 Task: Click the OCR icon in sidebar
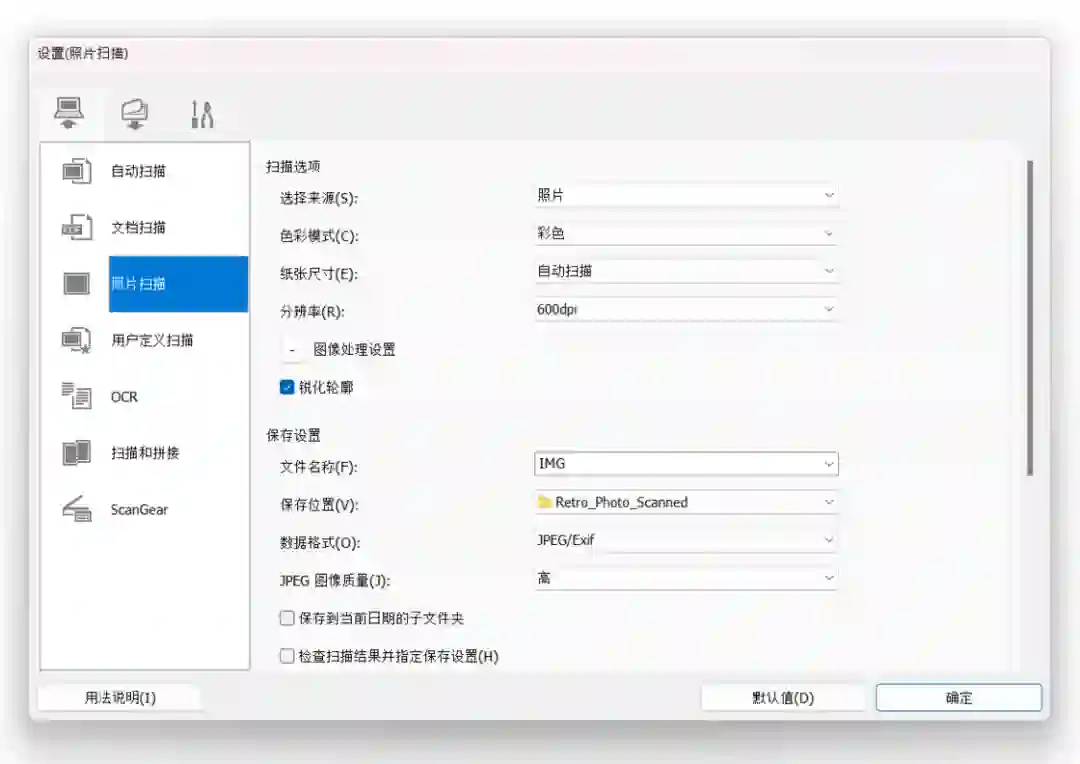tap(76, 396)
